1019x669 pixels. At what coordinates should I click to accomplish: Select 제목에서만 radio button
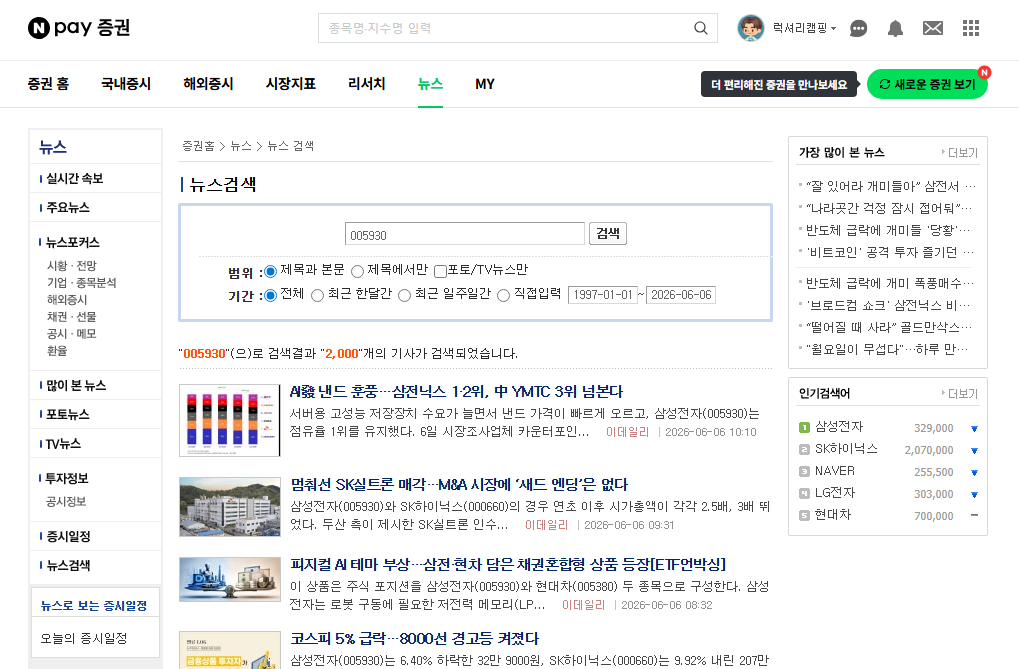[x=357, y=271]
